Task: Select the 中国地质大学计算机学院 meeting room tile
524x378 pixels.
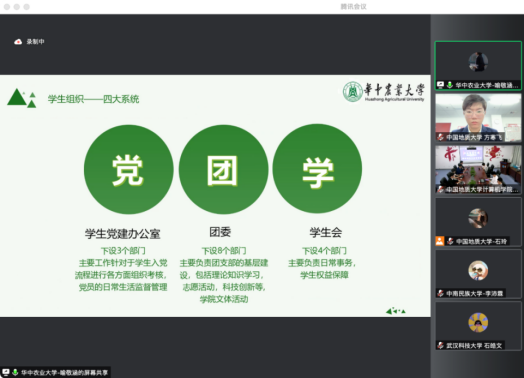Action: point(478,170)
